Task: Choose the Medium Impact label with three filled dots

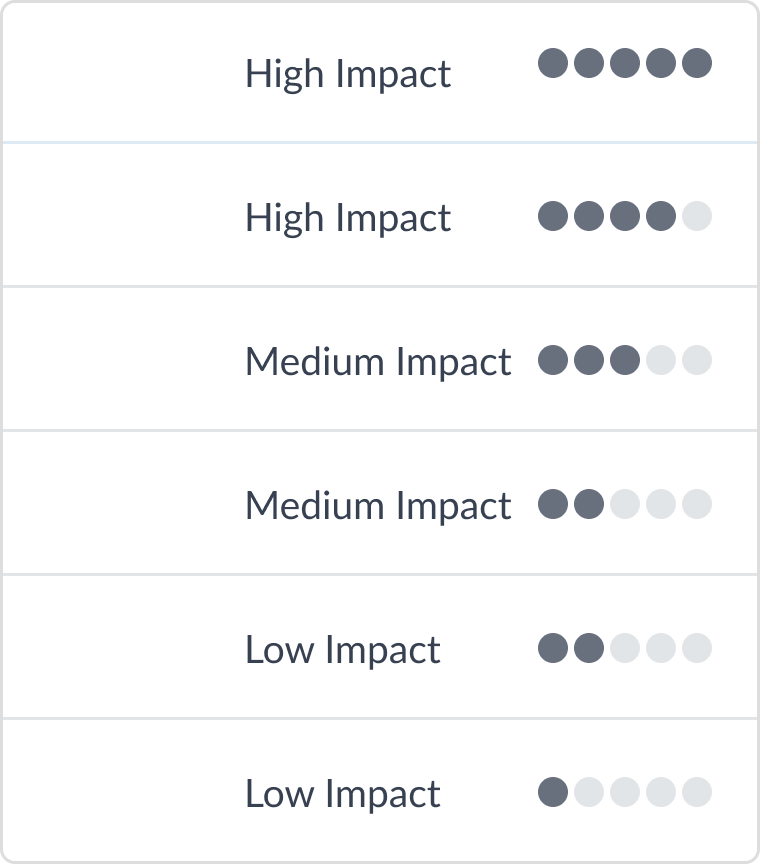Action: pos(378,361)
